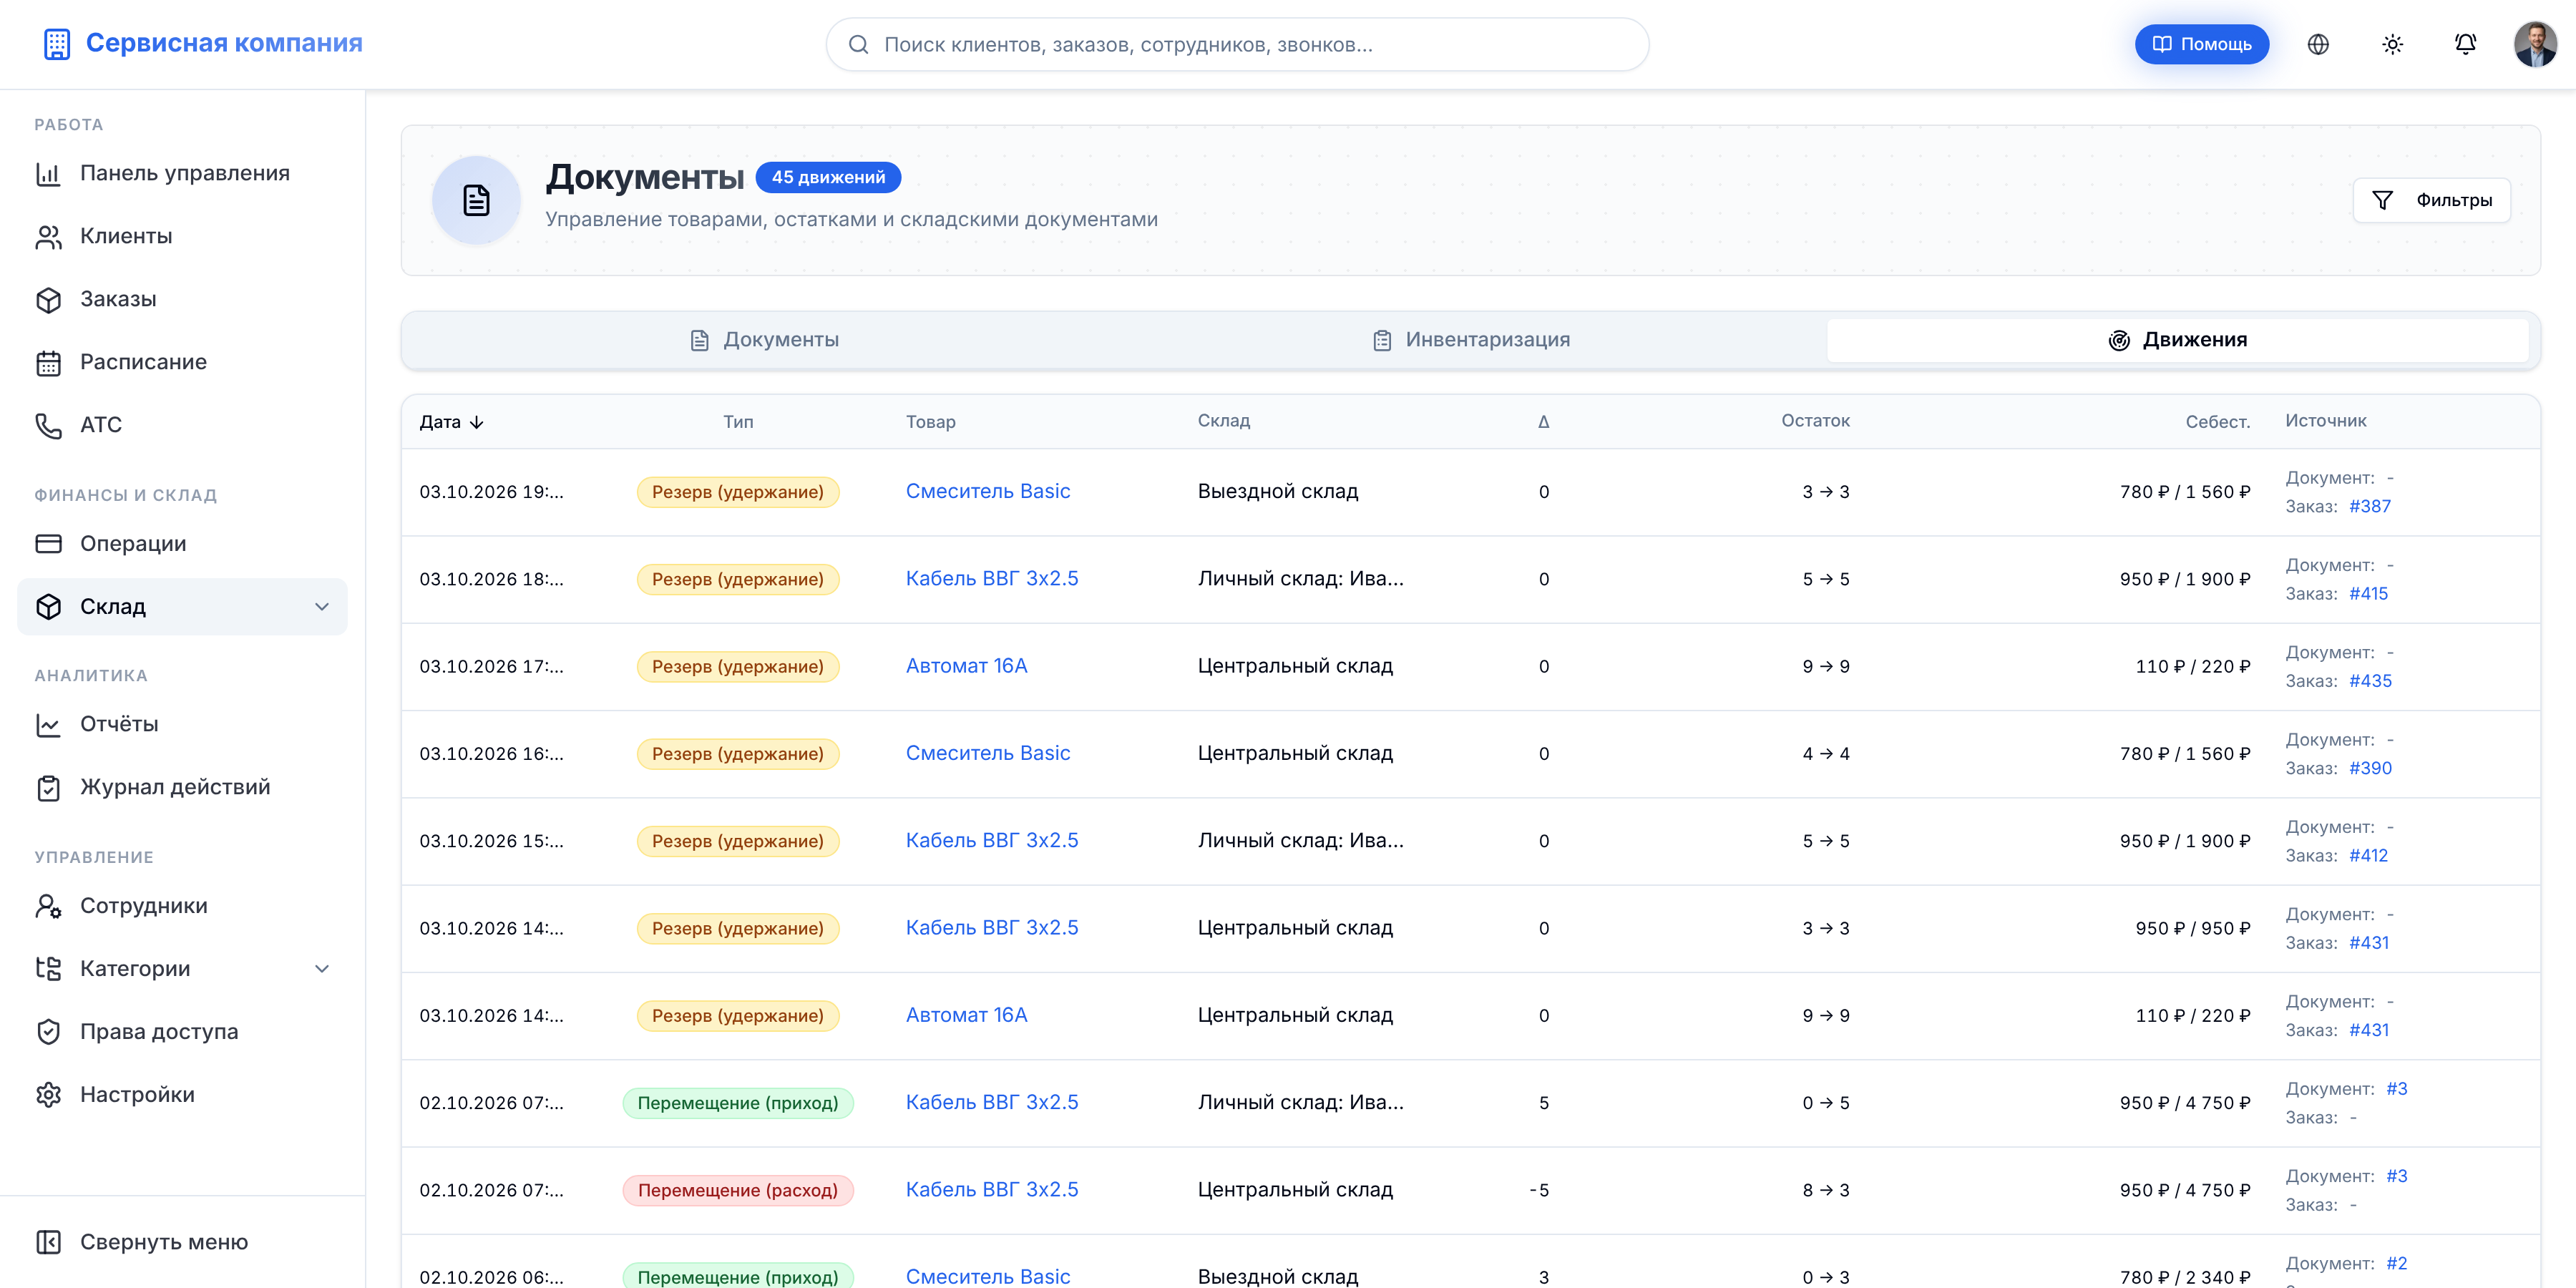The height and width of the screenshot is (1288, 2576).
Task: Open Журнал действий clipboard icon
Action: click(x=48, y=788)
